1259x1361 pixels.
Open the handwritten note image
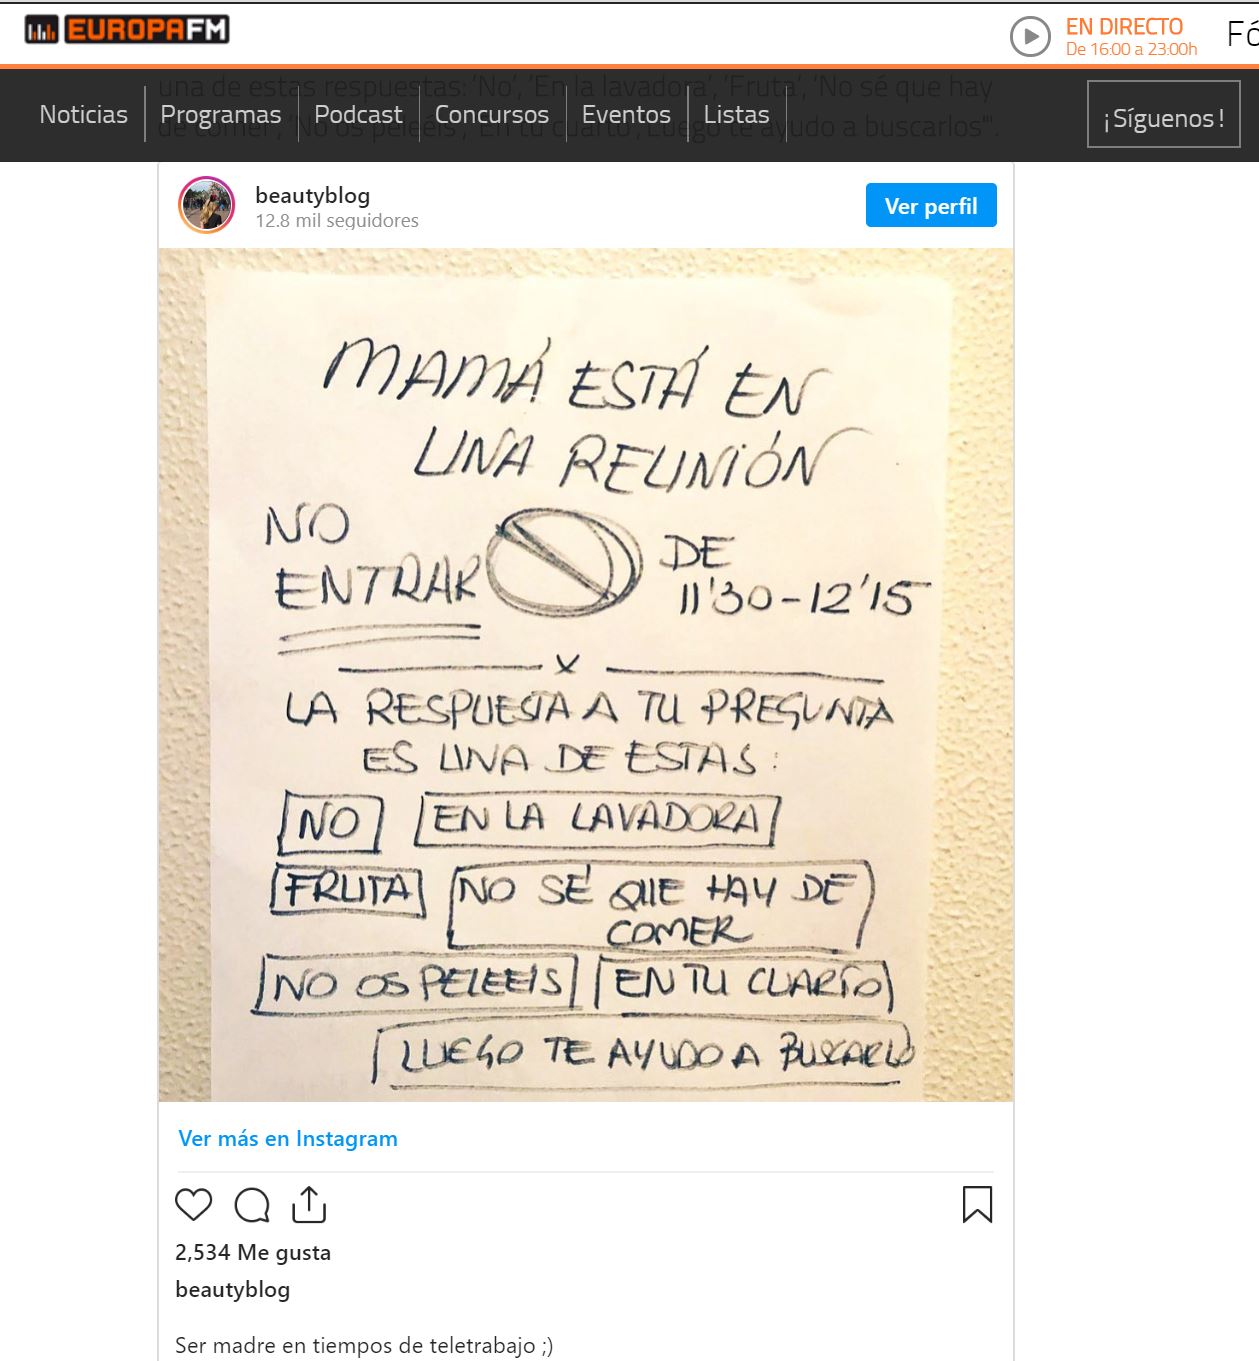click(586, 675)
